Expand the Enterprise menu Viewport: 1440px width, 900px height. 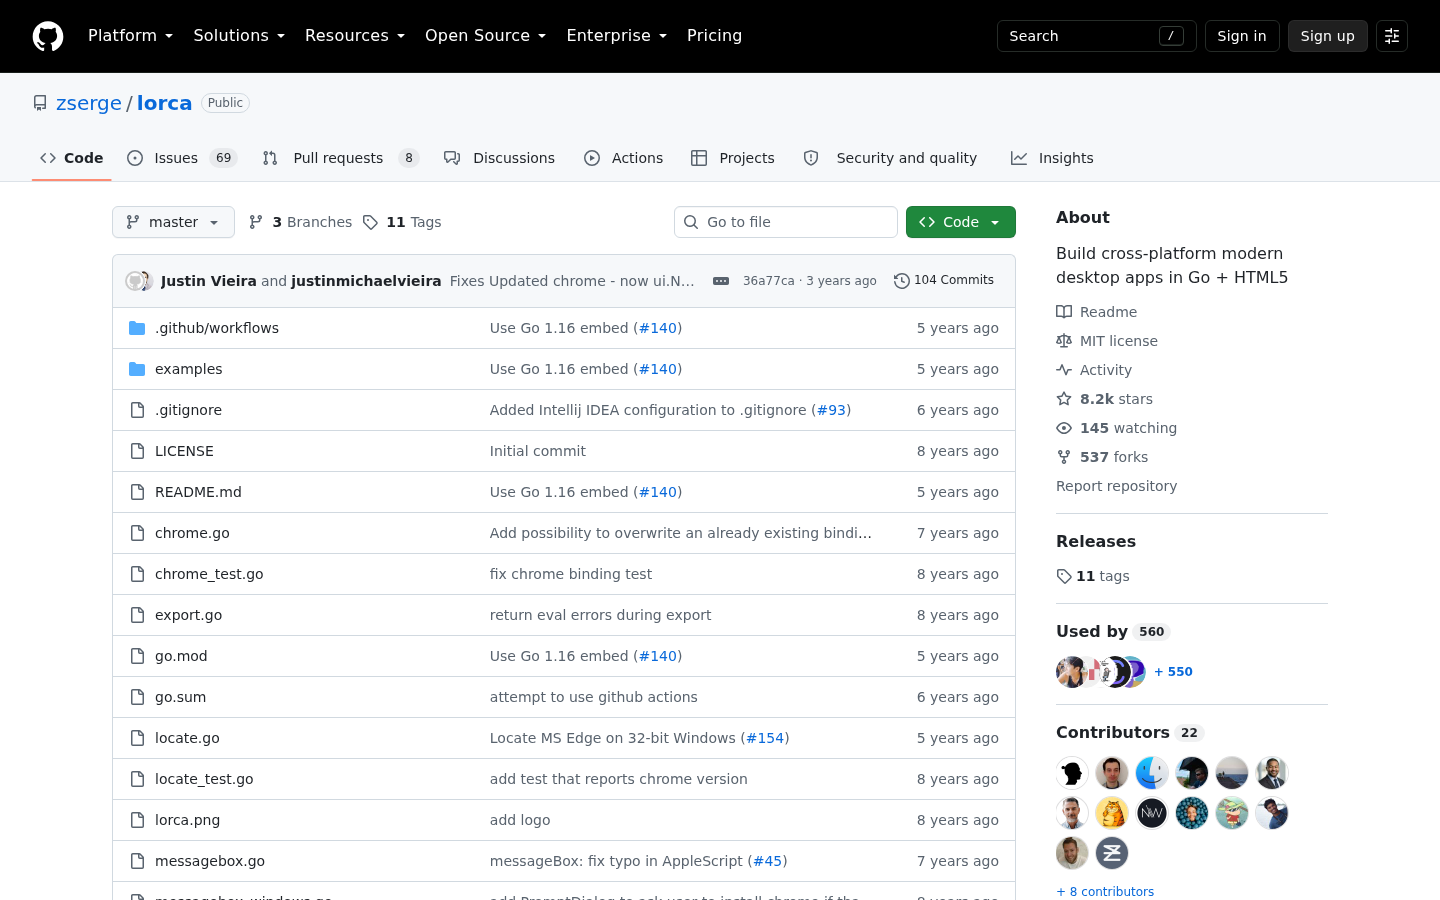click(x=616, y=36)
